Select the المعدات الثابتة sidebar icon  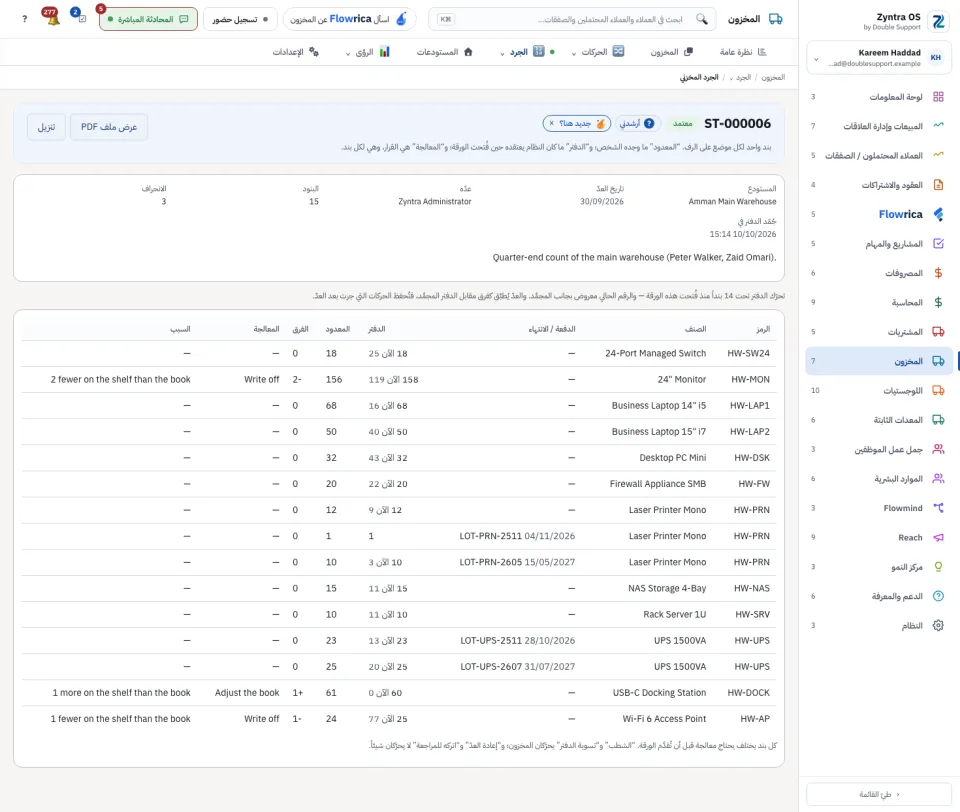point(938,419)
